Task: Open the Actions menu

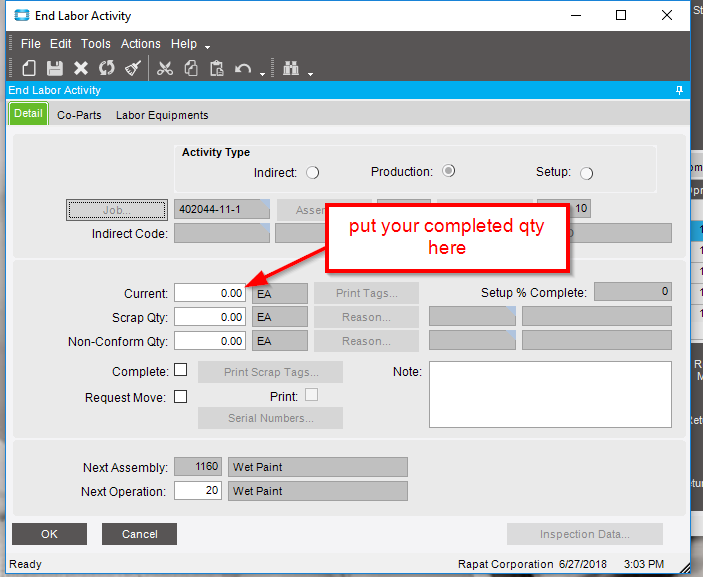Action: [x=140, y=44]
